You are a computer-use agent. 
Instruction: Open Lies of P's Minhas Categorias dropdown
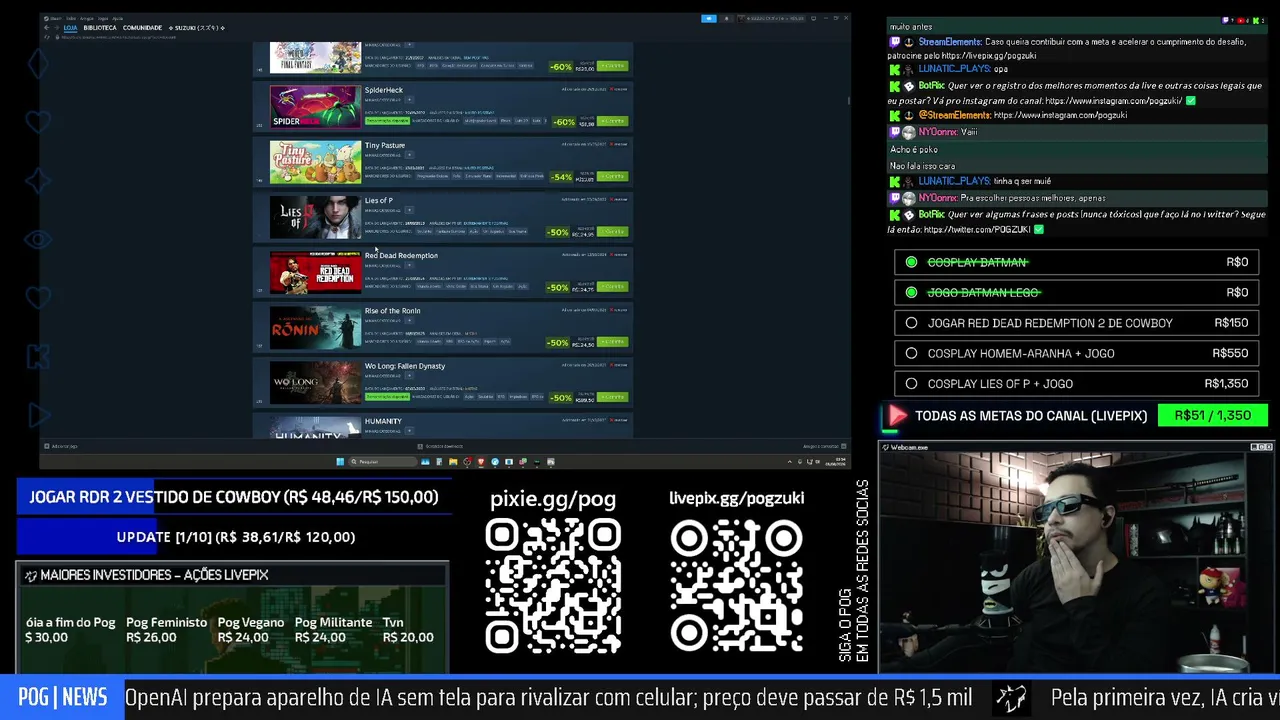(409, 210)
